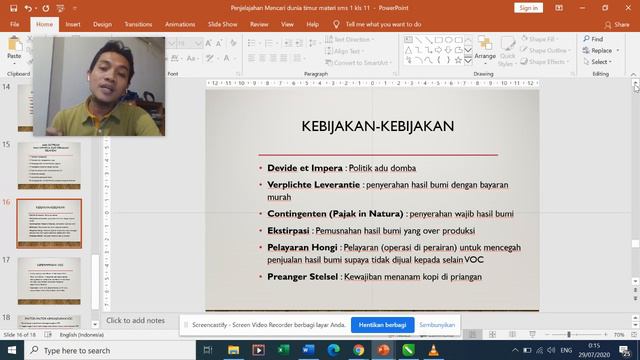This screenshot has width=640, height=360.
Task: Open the Transitions tab
Action: click(x=138, y=24)
